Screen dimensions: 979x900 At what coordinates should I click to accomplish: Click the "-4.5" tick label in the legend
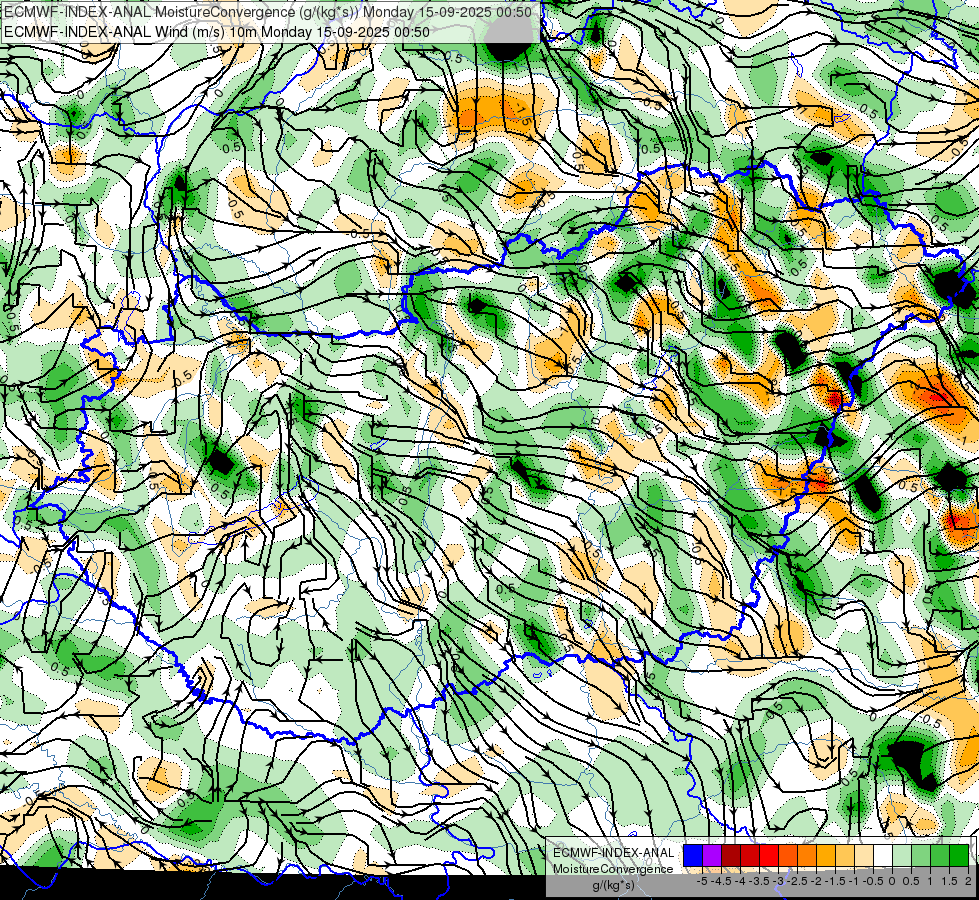(x=721, y=881)
